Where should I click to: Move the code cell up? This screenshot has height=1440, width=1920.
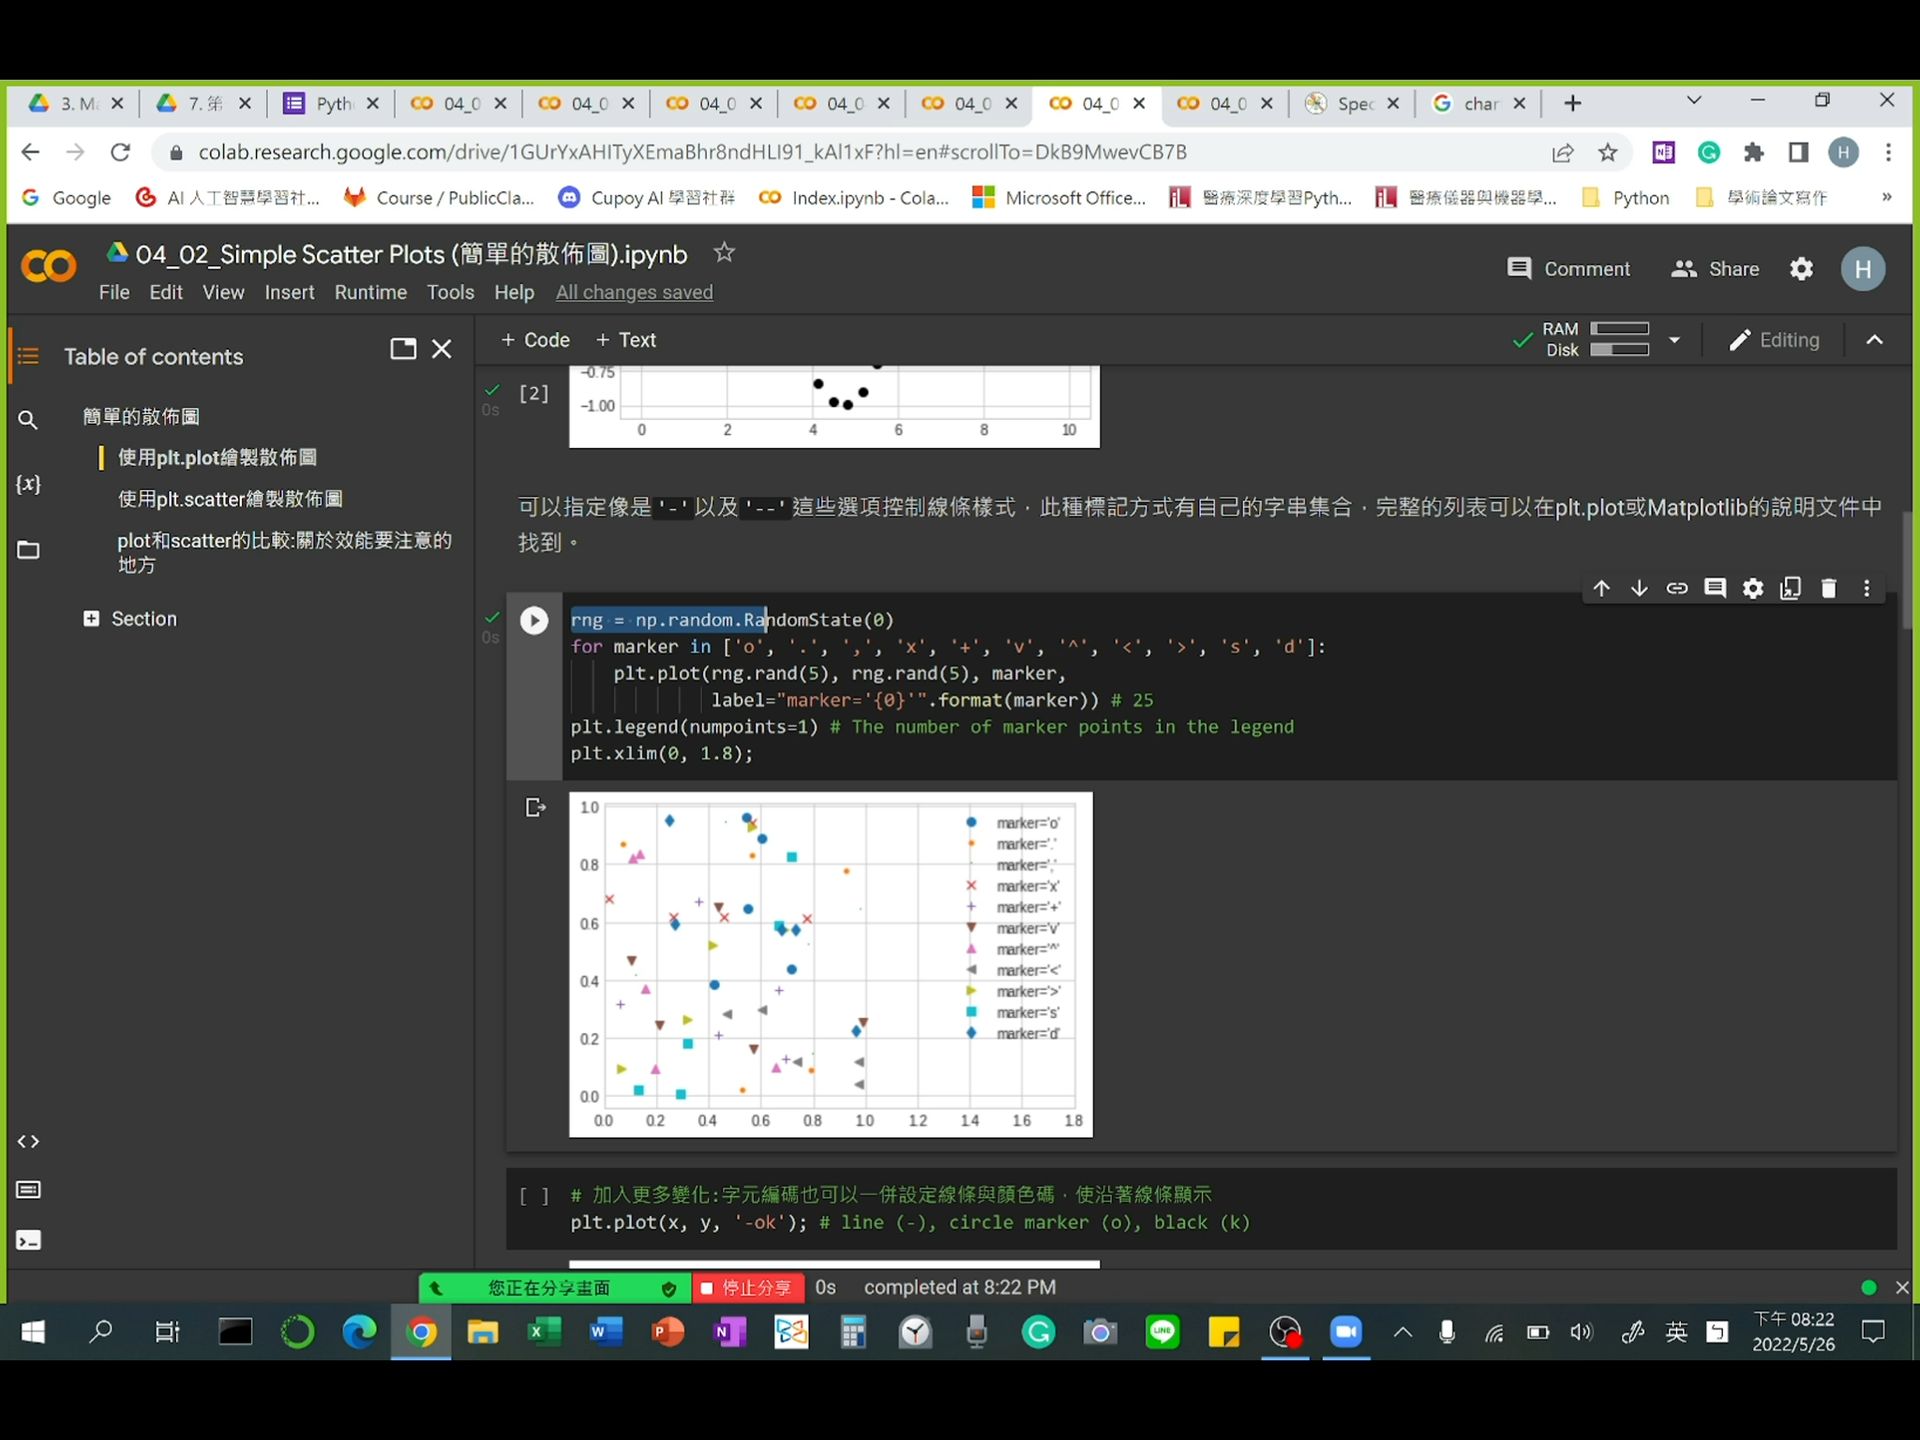coord(1601,588)
